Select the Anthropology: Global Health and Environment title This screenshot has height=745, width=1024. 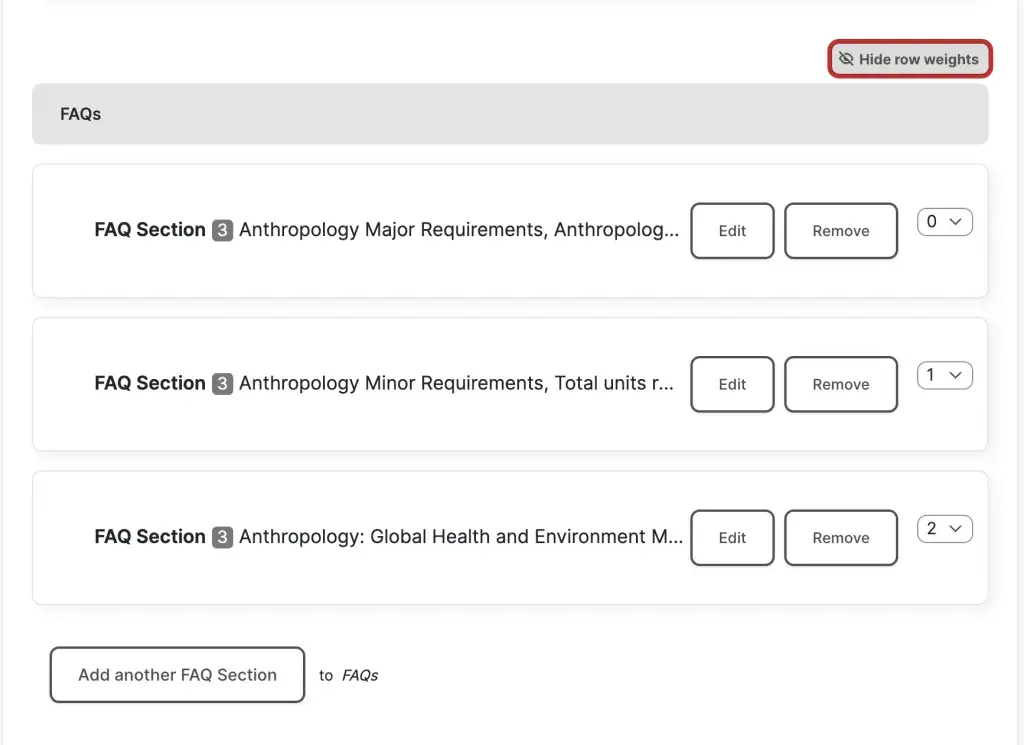point(461,537)
